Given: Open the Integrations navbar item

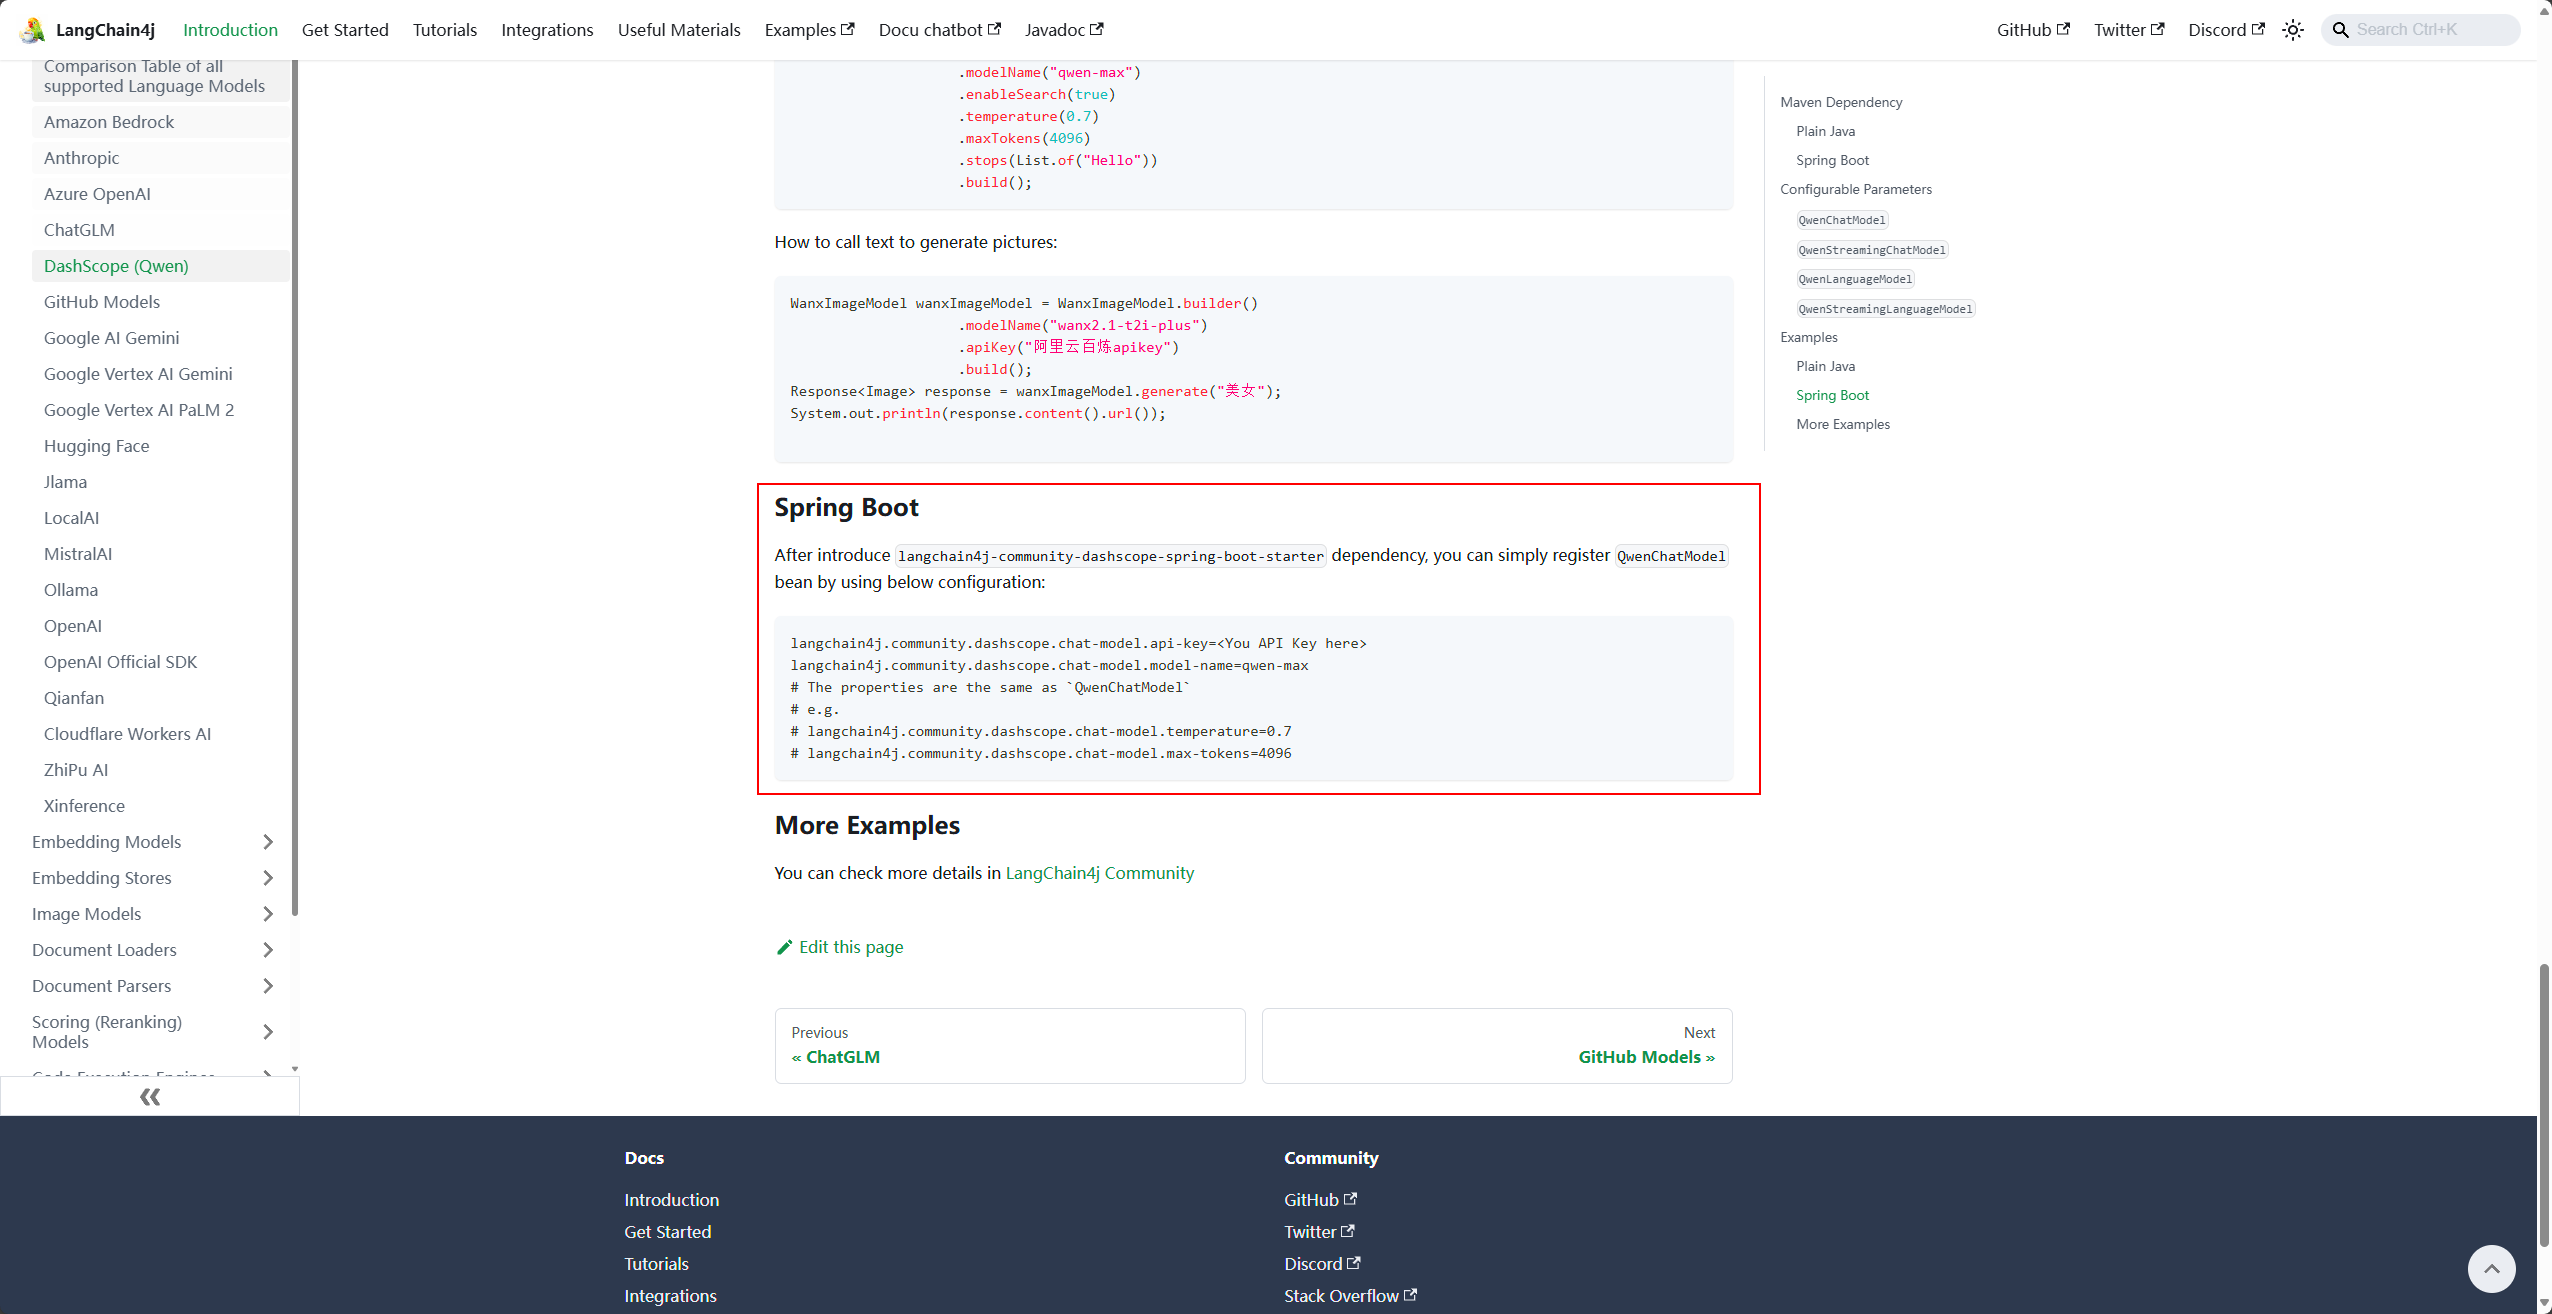Looking at the screenshot, I should click(547, 30).
